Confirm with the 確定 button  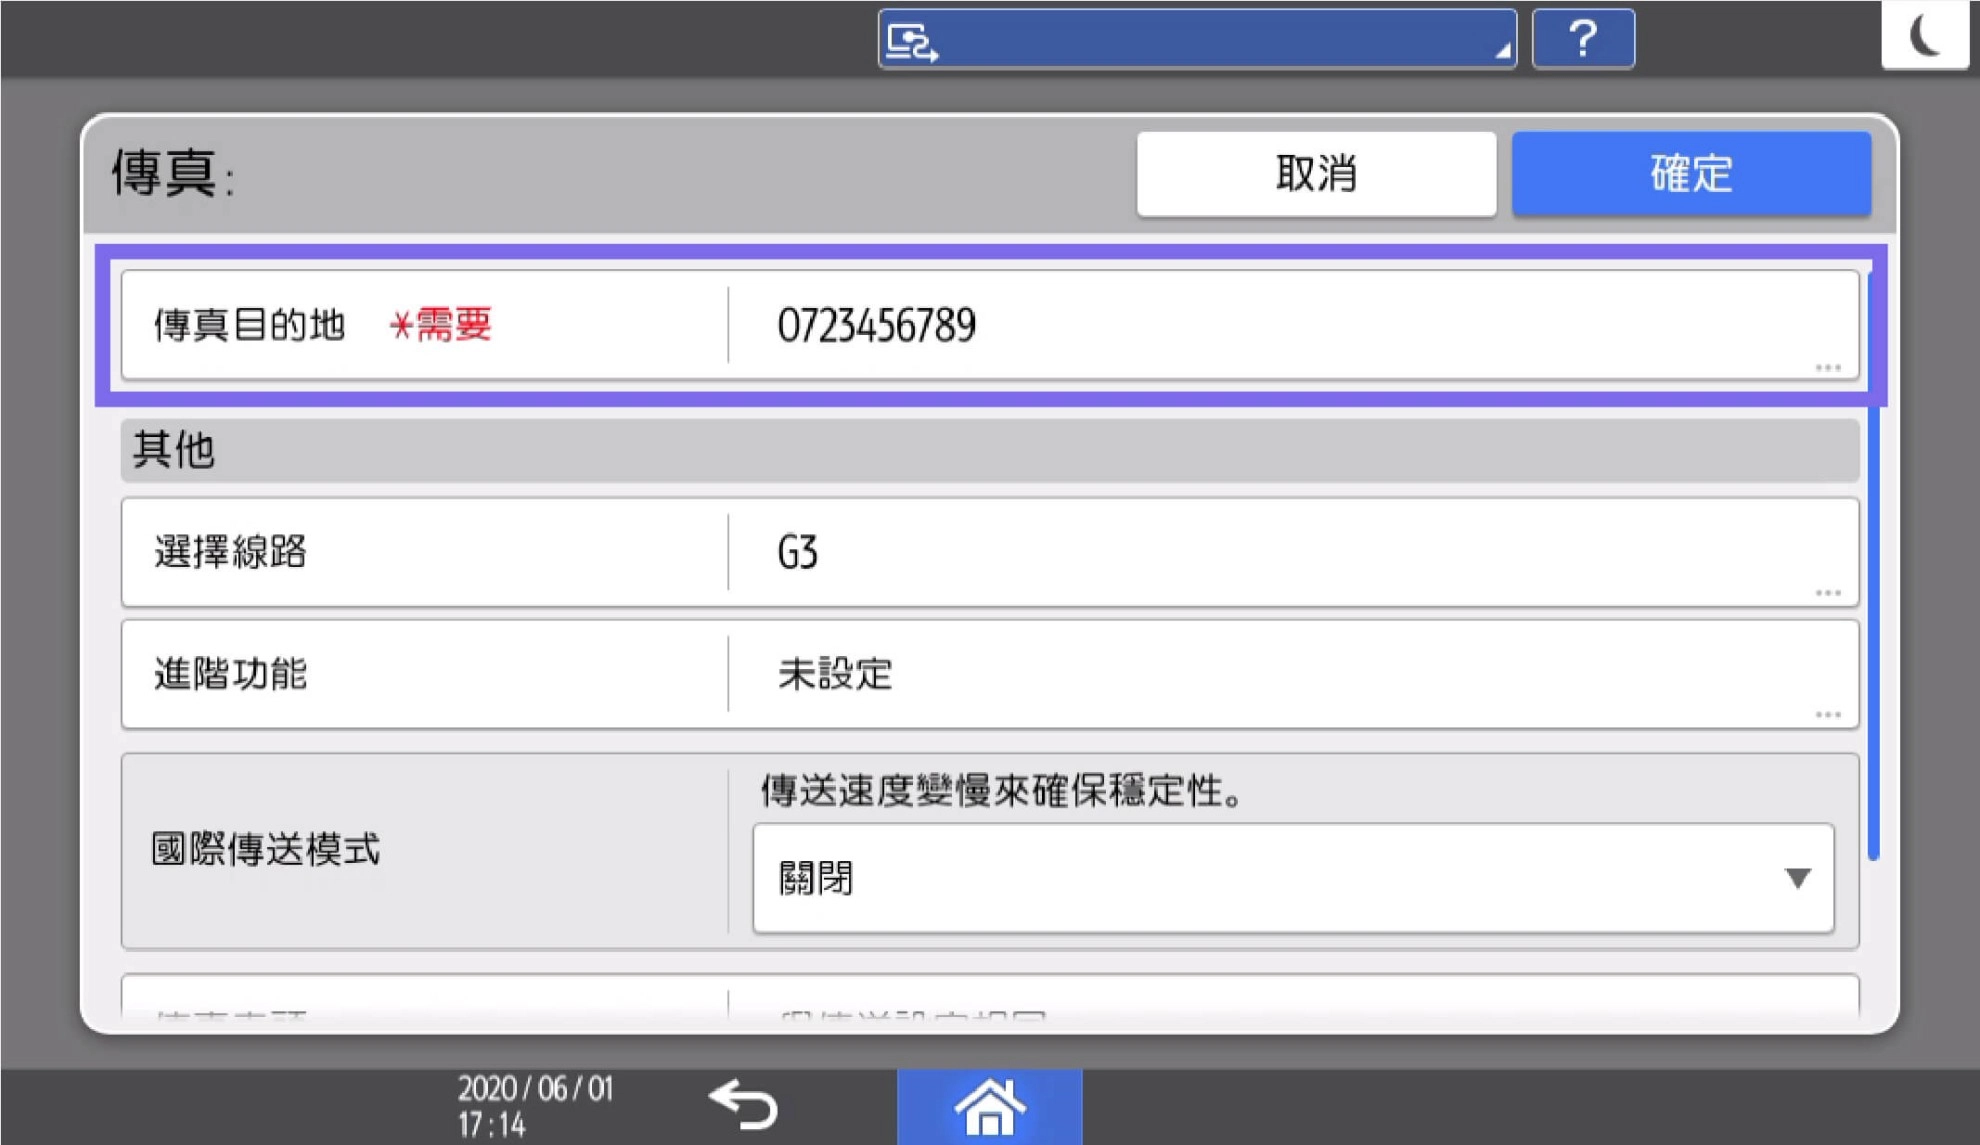(x=1691, y=174)
